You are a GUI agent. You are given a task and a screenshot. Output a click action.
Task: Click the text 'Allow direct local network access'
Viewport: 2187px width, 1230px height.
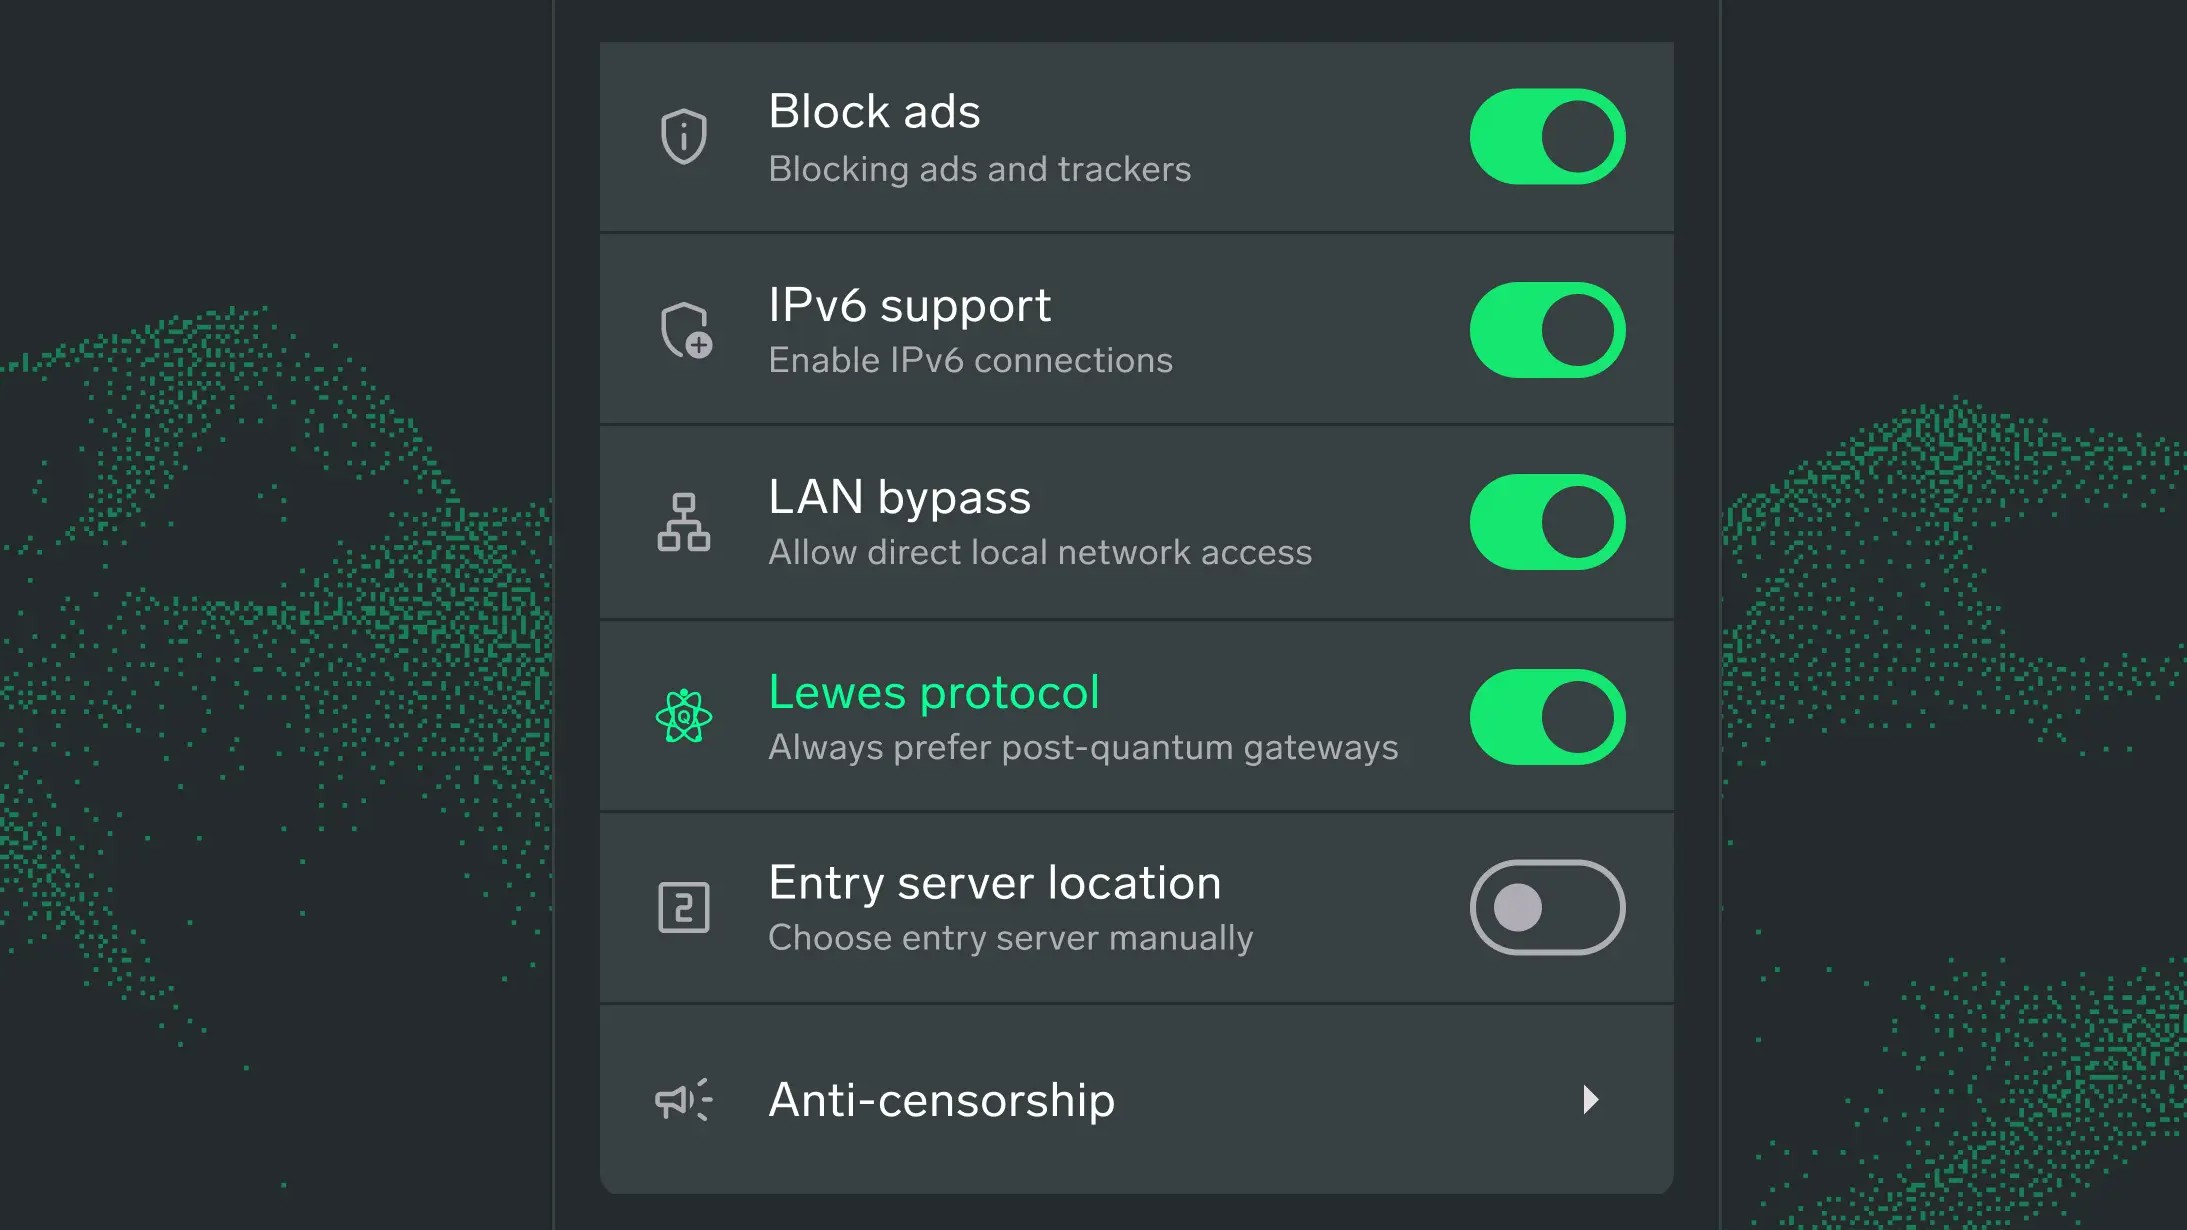[x=1040, y=552]
